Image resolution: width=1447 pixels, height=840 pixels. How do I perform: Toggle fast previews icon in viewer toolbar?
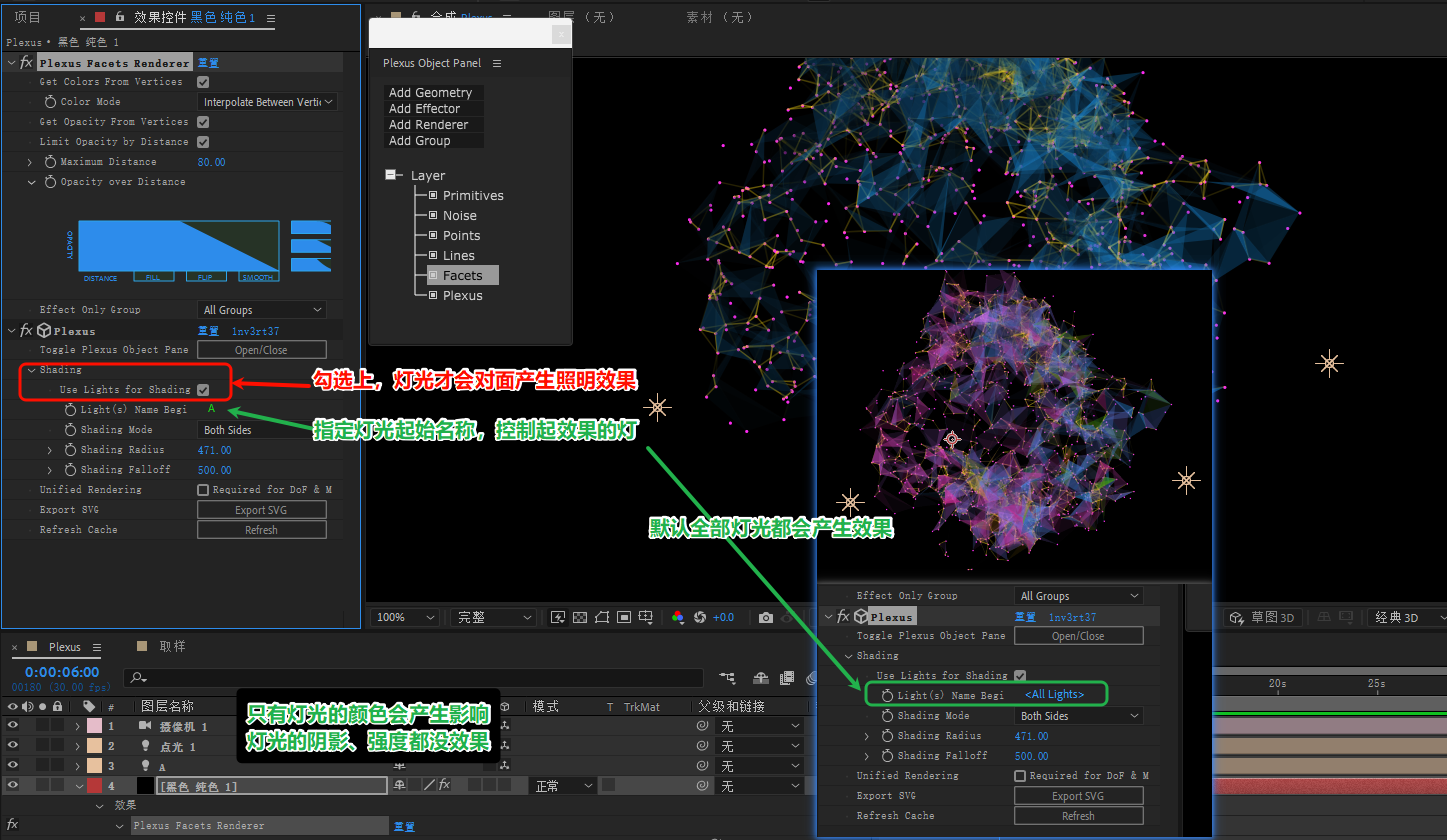coord(558,618)
